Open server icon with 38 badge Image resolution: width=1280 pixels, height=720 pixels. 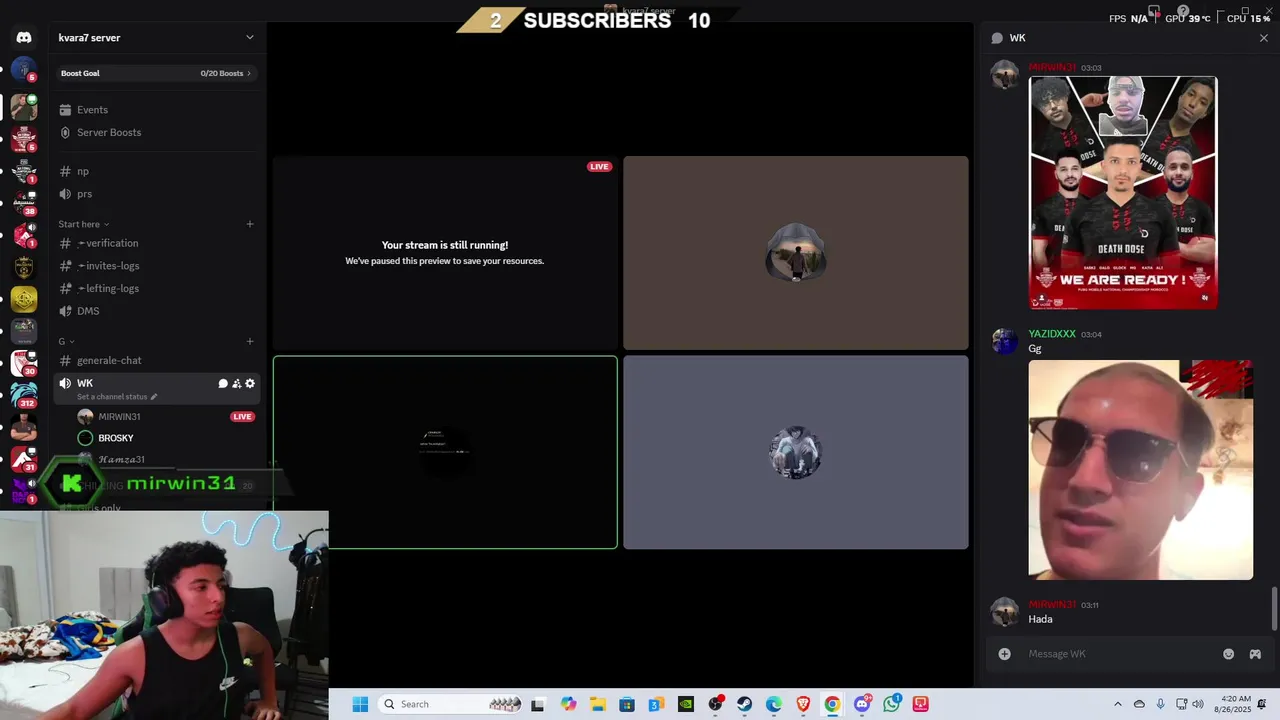(x=24, y=203)
